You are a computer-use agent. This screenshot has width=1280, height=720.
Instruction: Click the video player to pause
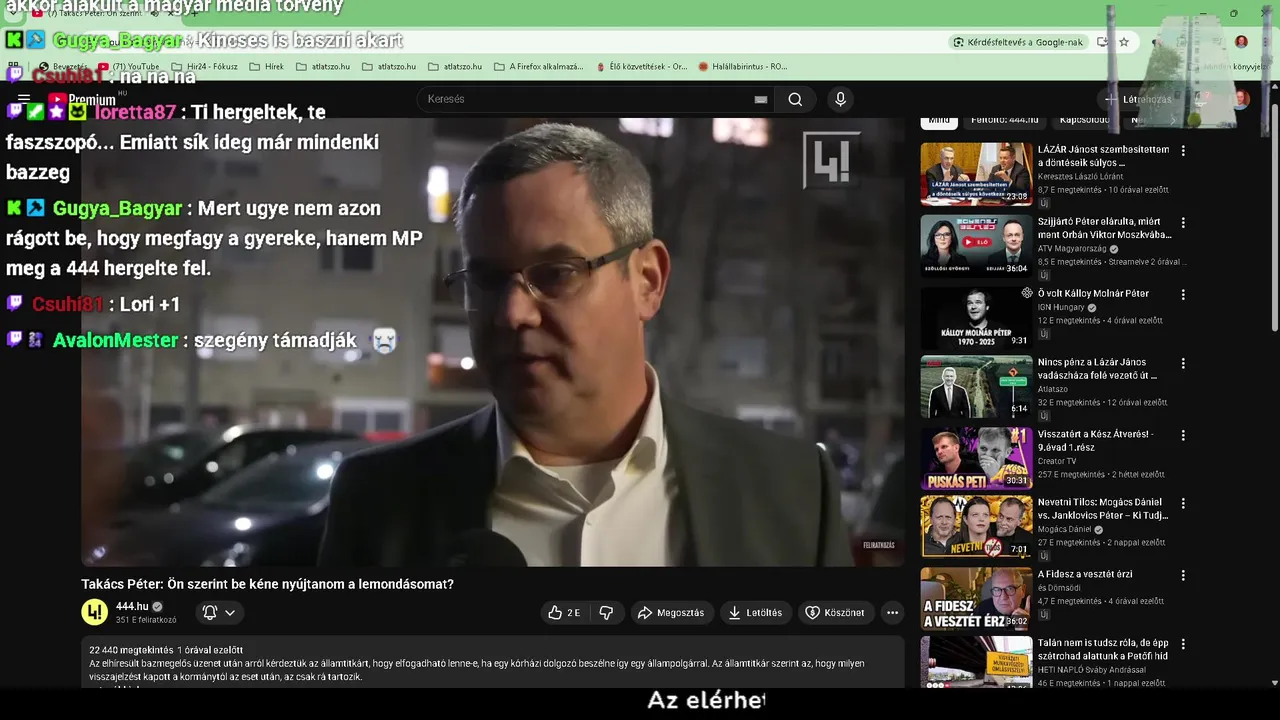[492, 342]
